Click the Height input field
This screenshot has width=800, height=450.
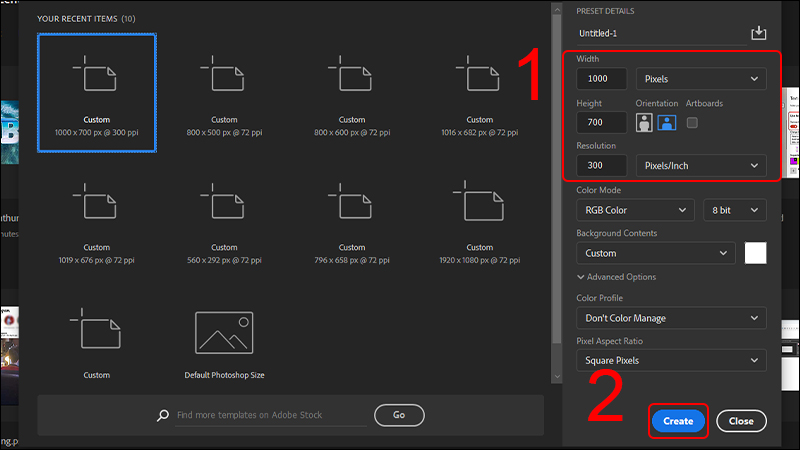(602, 122)
